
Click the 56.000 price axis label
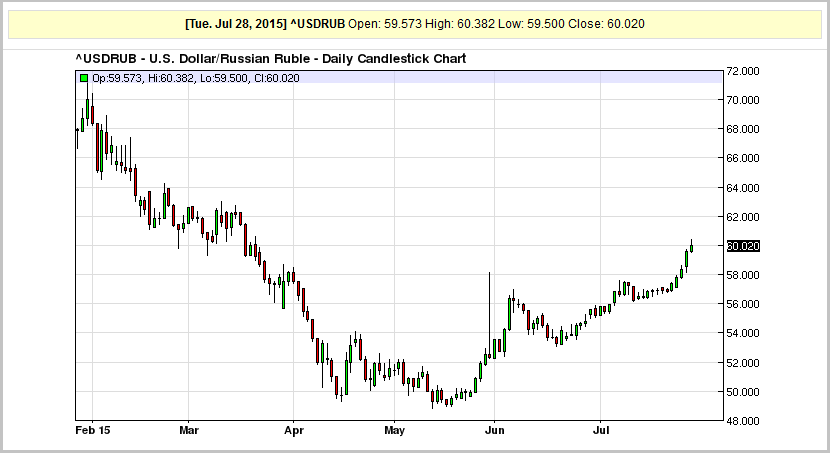743,304
